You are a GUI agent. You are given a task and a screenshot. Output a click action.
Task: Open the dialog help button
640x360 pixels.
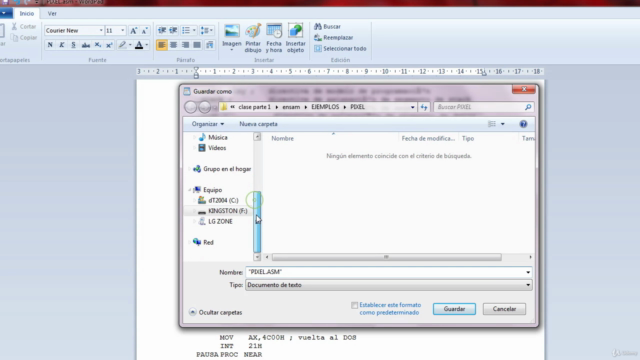[523, 124]
